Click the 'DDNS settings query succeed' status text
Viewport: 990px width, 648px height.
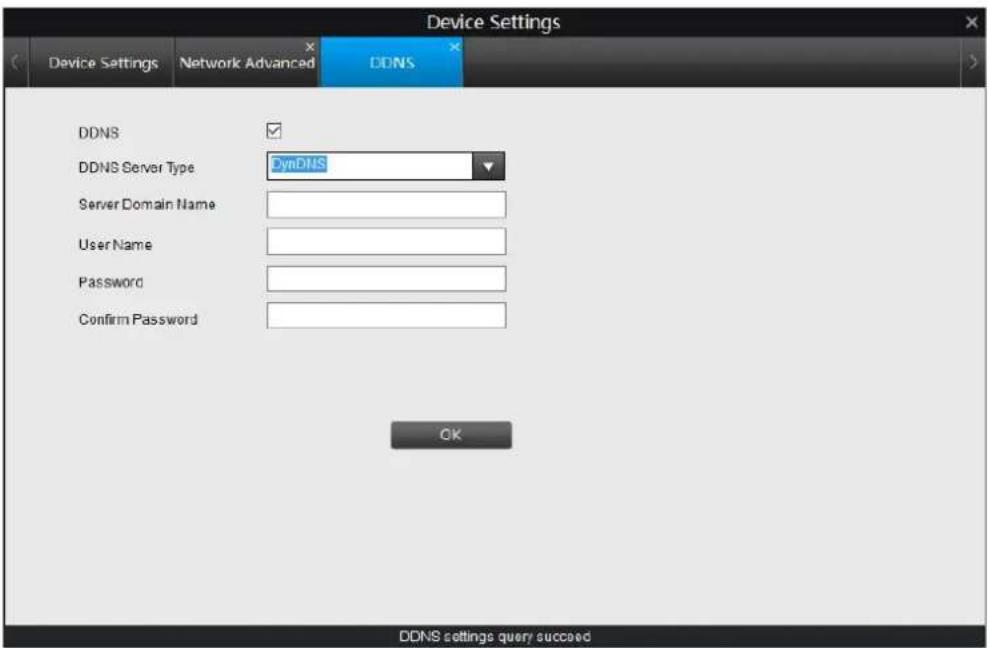click(x=495, y=636)
